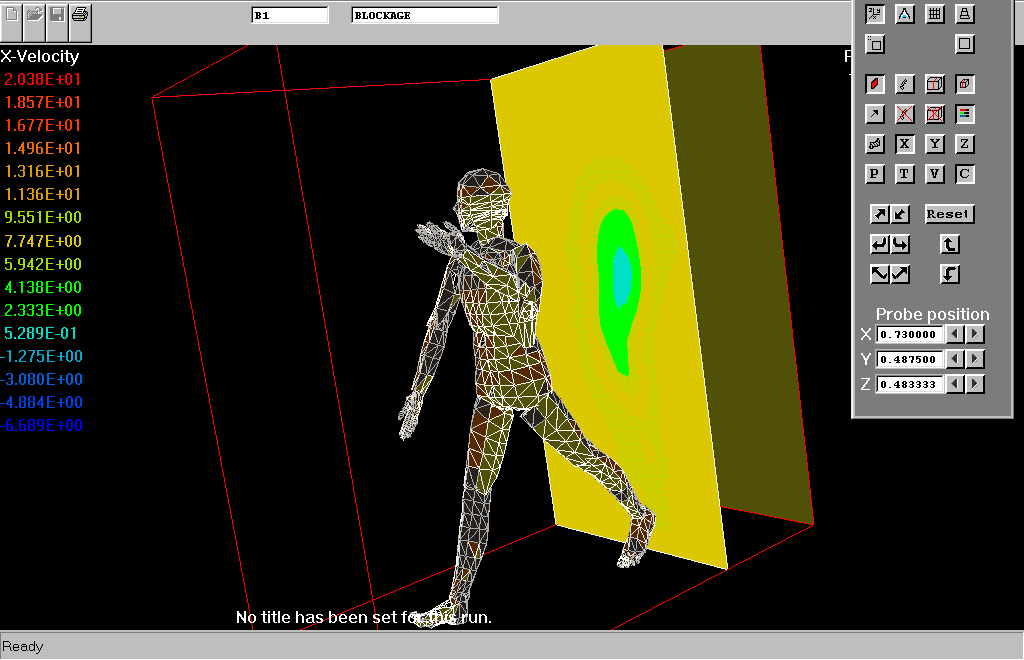Select the Y slice plane button

click(x=934, y=144)
